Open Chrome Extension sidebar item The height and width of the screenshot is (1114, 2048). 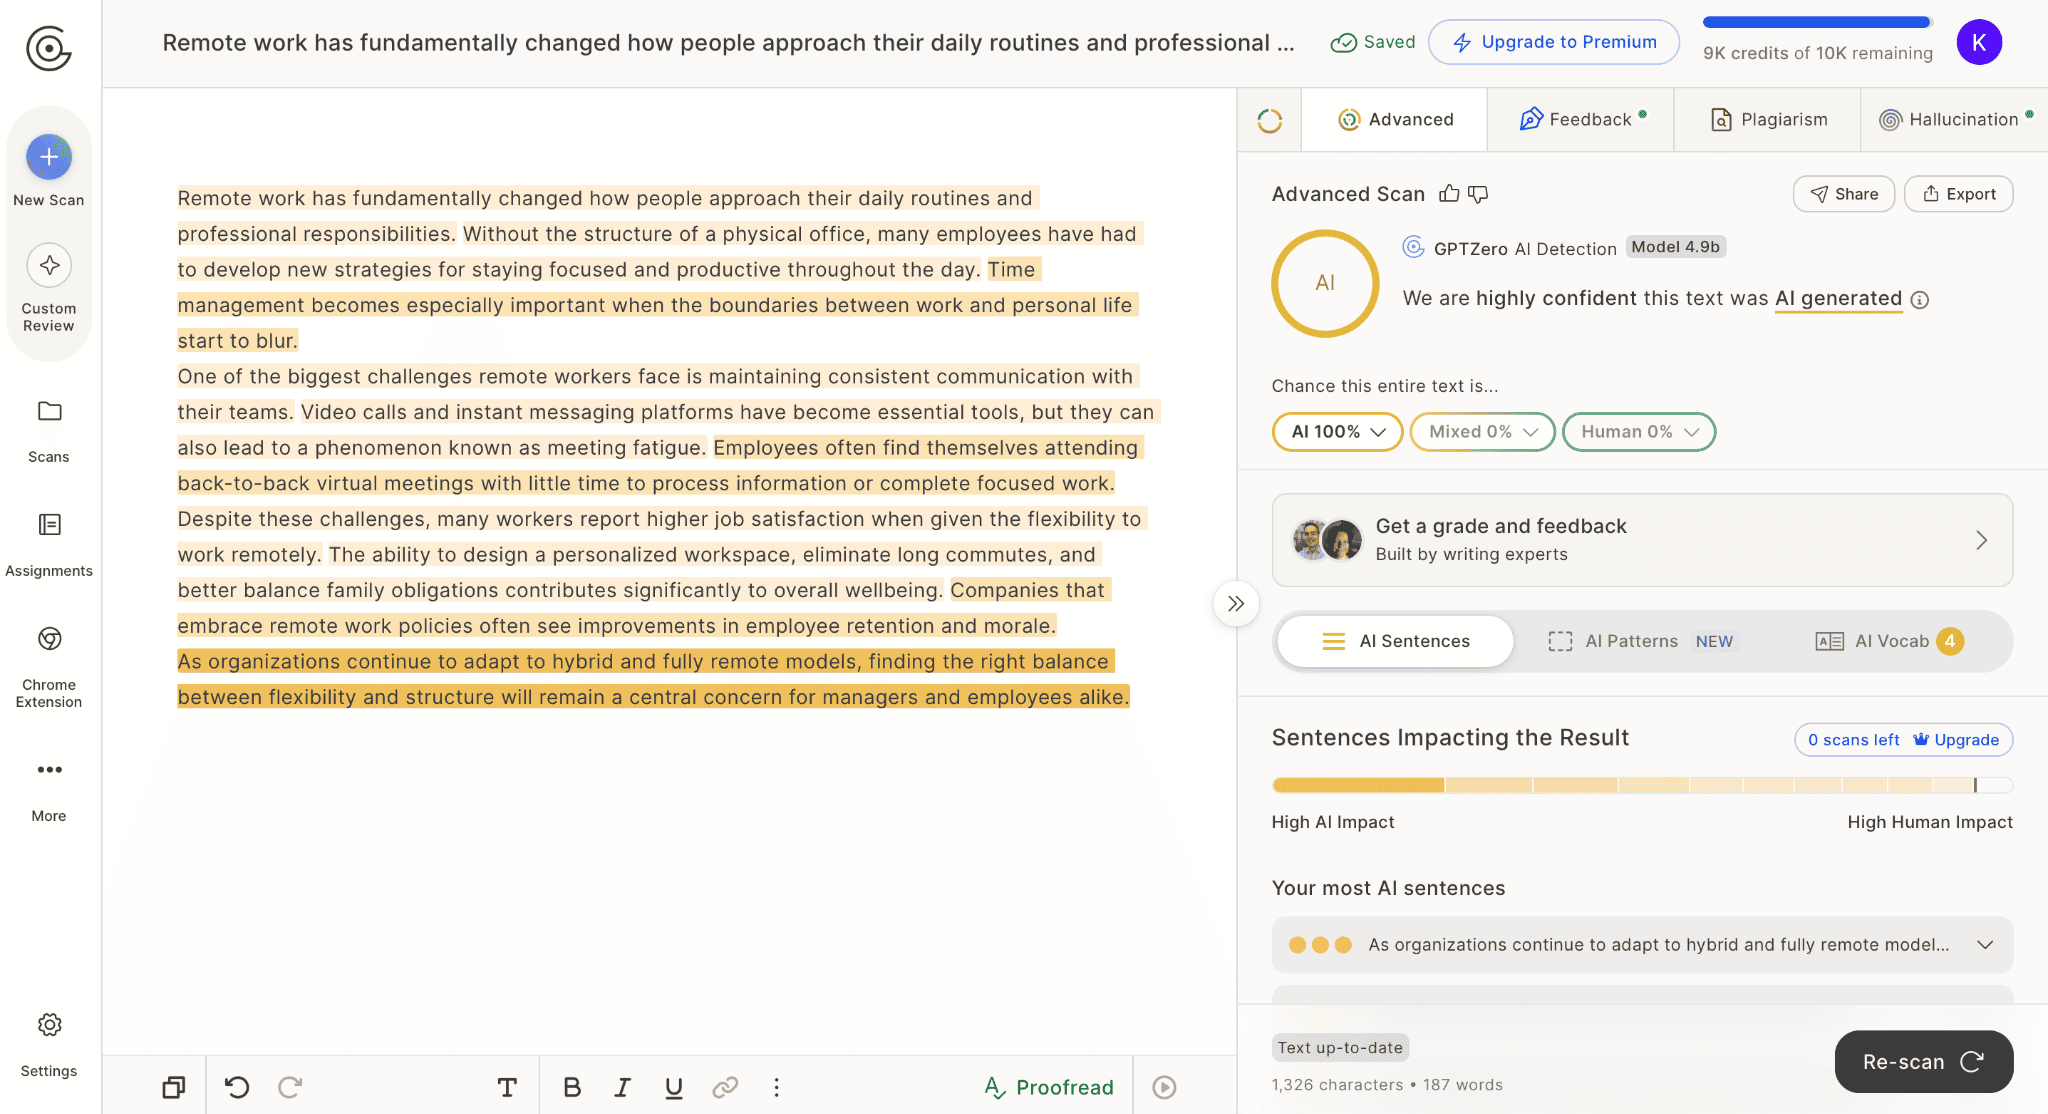pyautogui.click(x=49, y=665)
